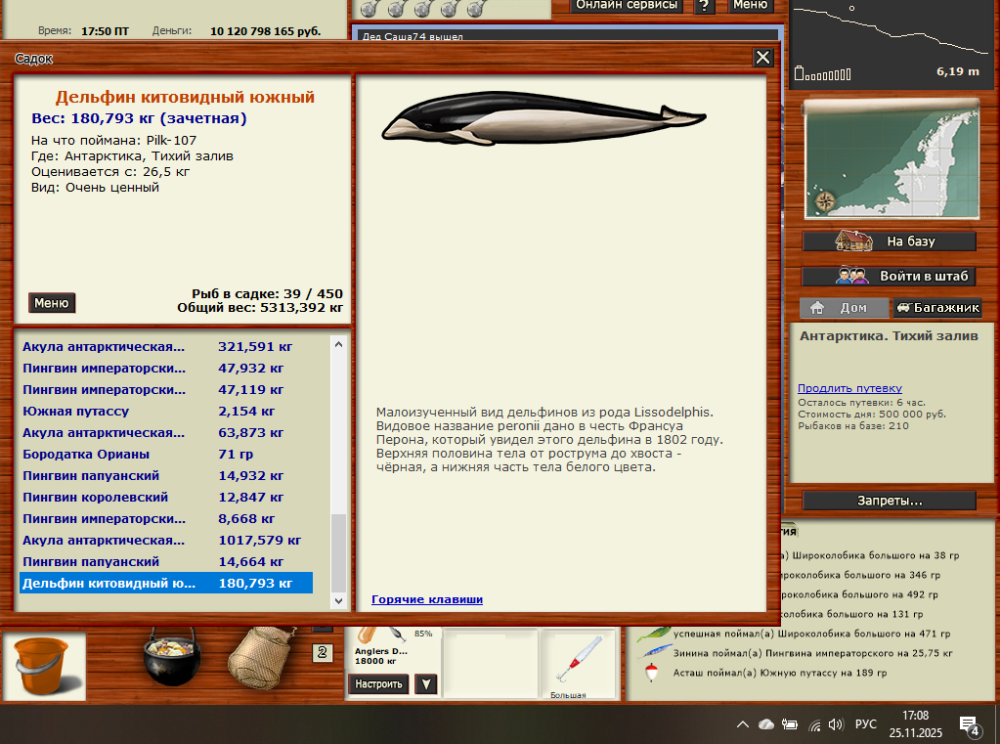Click Войти в штаб
The image size is (1000, 744).
(x=888, y=274)
